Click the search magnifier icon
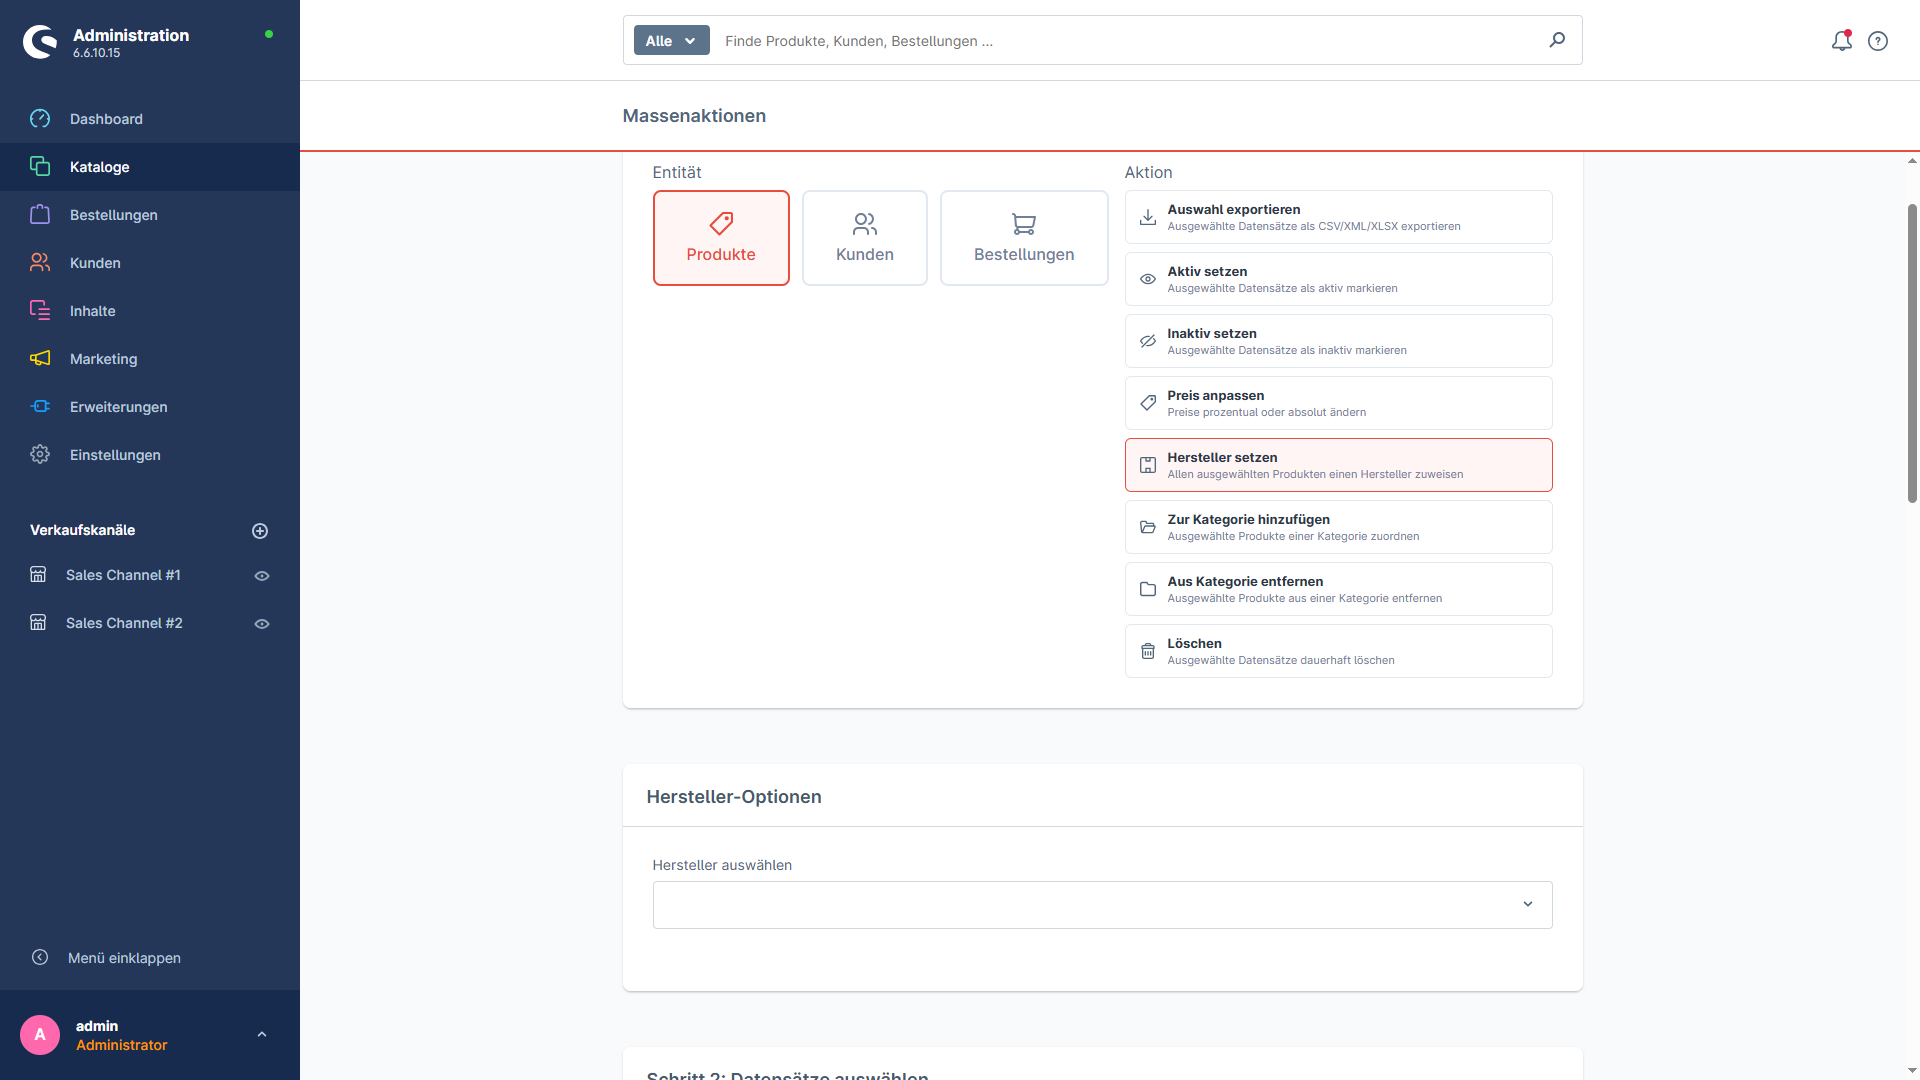The height and width of the screenshot is (1080, 1920). click(x=1557, y=40)
